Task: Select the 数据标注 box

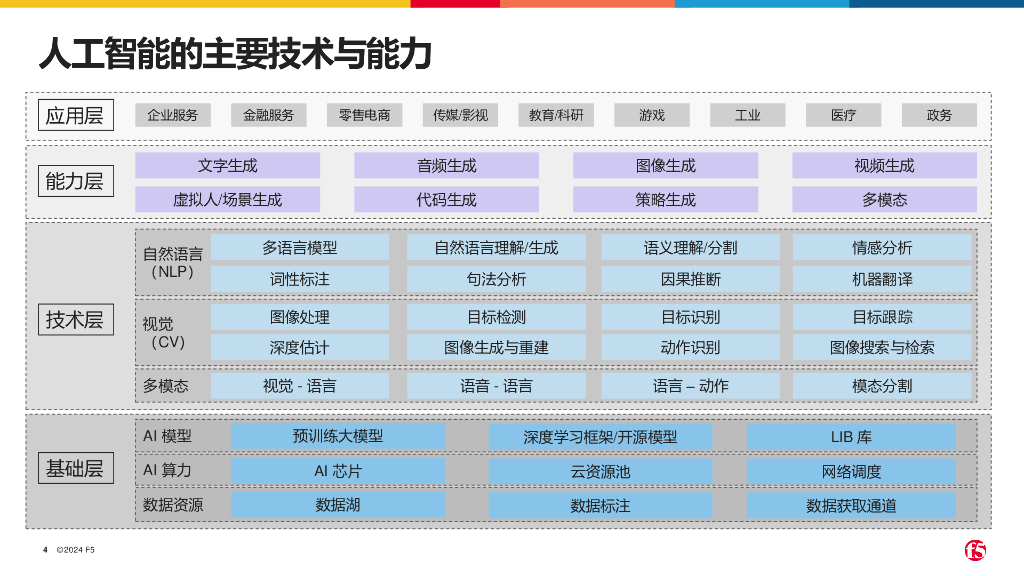Action: pyautogui.click(x=600, y=505)
